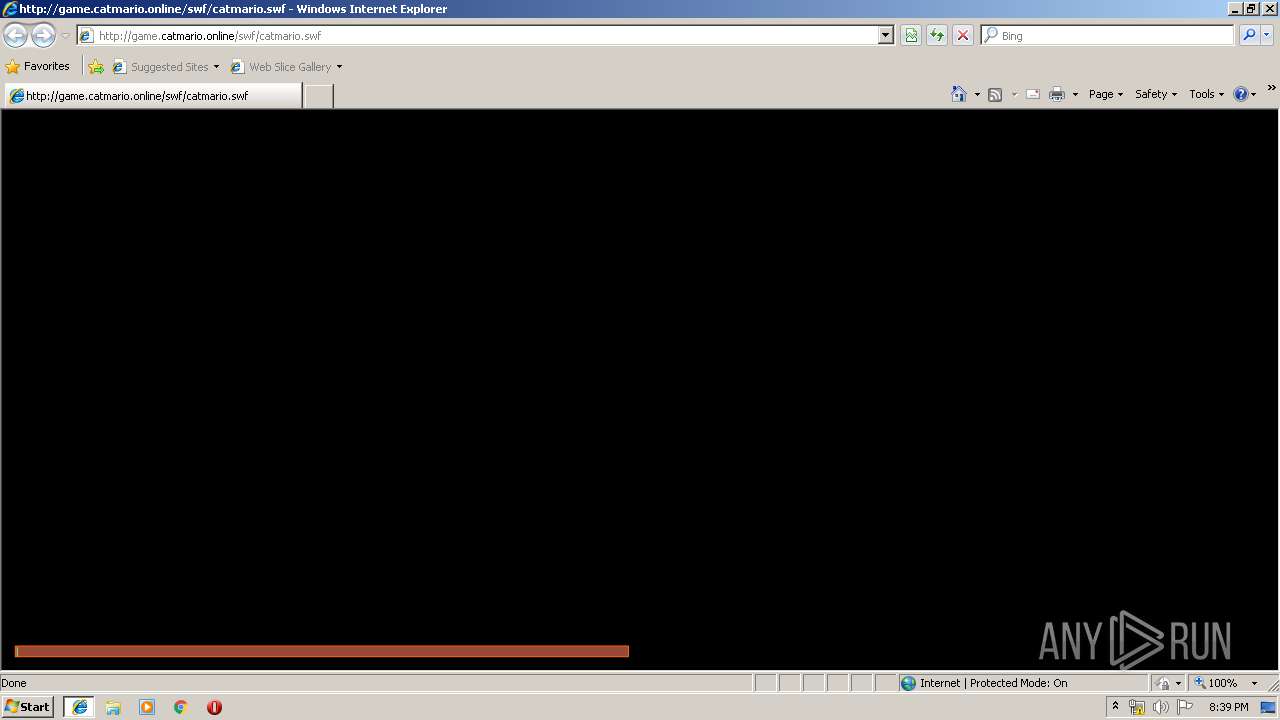Click the Print icon
The width and height of the screenshot is (1280, 720).
(x=1057, y=94)
